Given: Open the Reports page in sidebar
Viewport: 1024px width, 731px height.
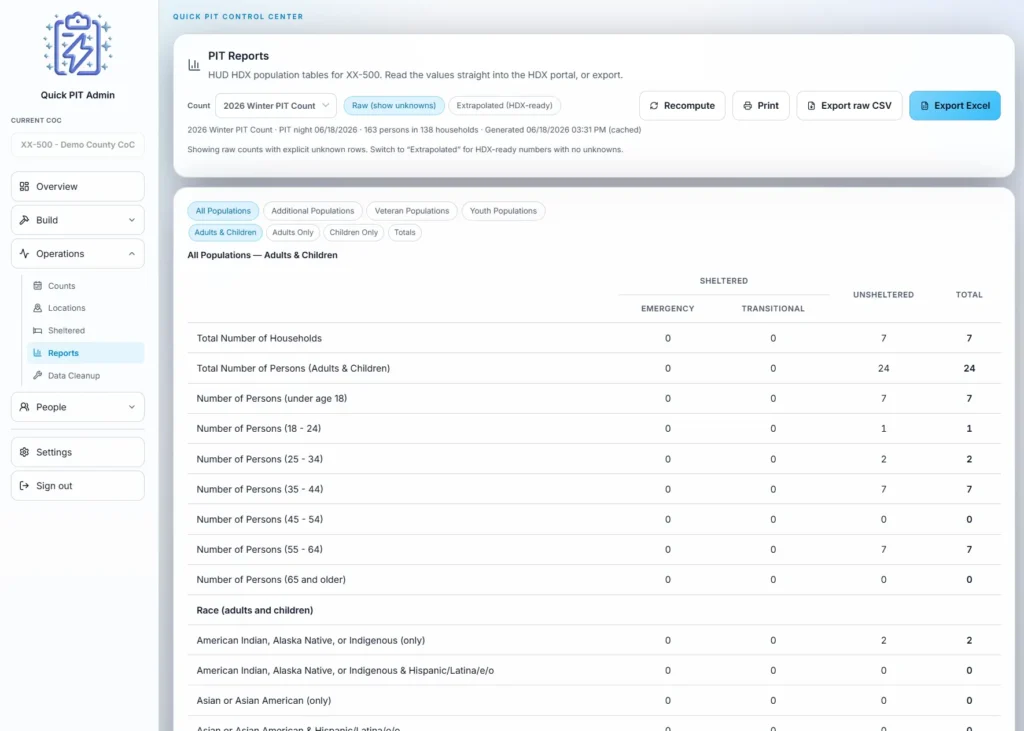Looking at the screenshot, I should point(86,353).
